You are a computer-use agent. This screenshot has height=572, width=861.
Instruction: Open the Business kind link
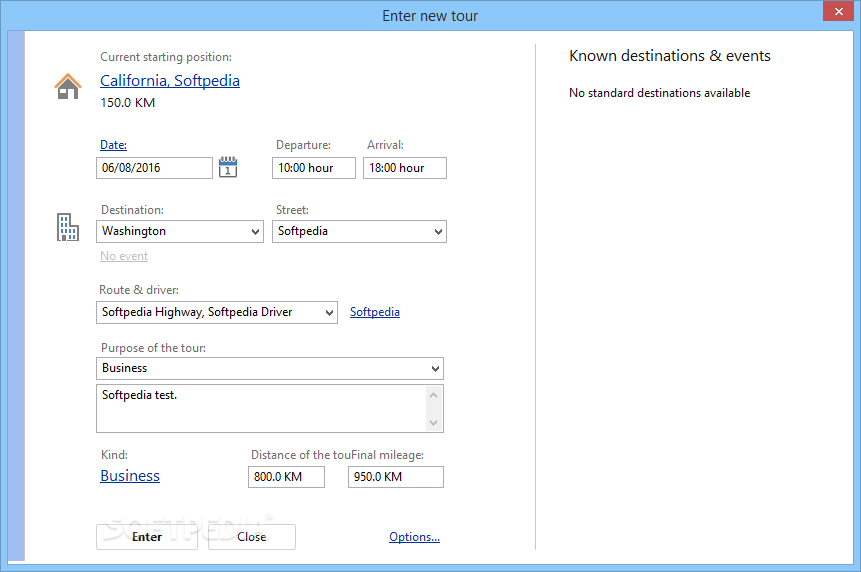tap(130, 476)
